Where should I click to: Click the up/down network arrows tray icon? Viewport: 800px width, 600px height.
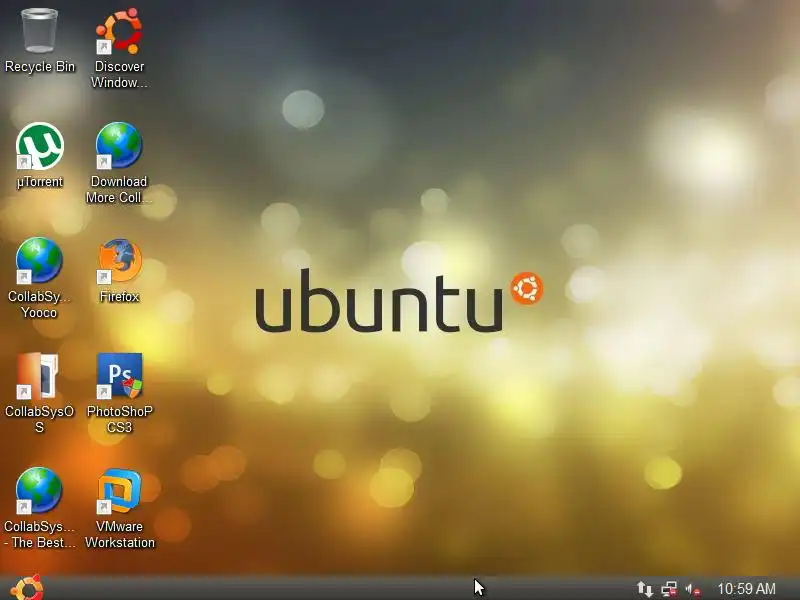[644, 589]
